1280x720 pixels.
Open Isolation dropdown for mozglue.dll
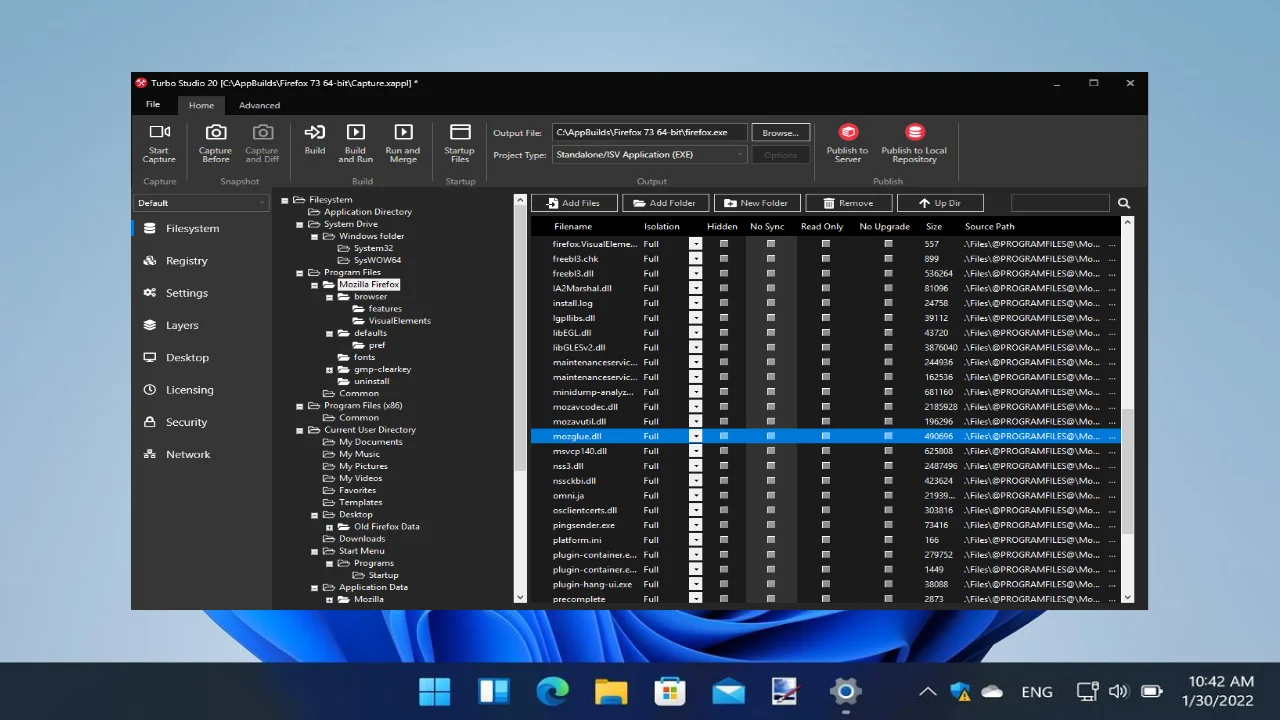point(696,436)
